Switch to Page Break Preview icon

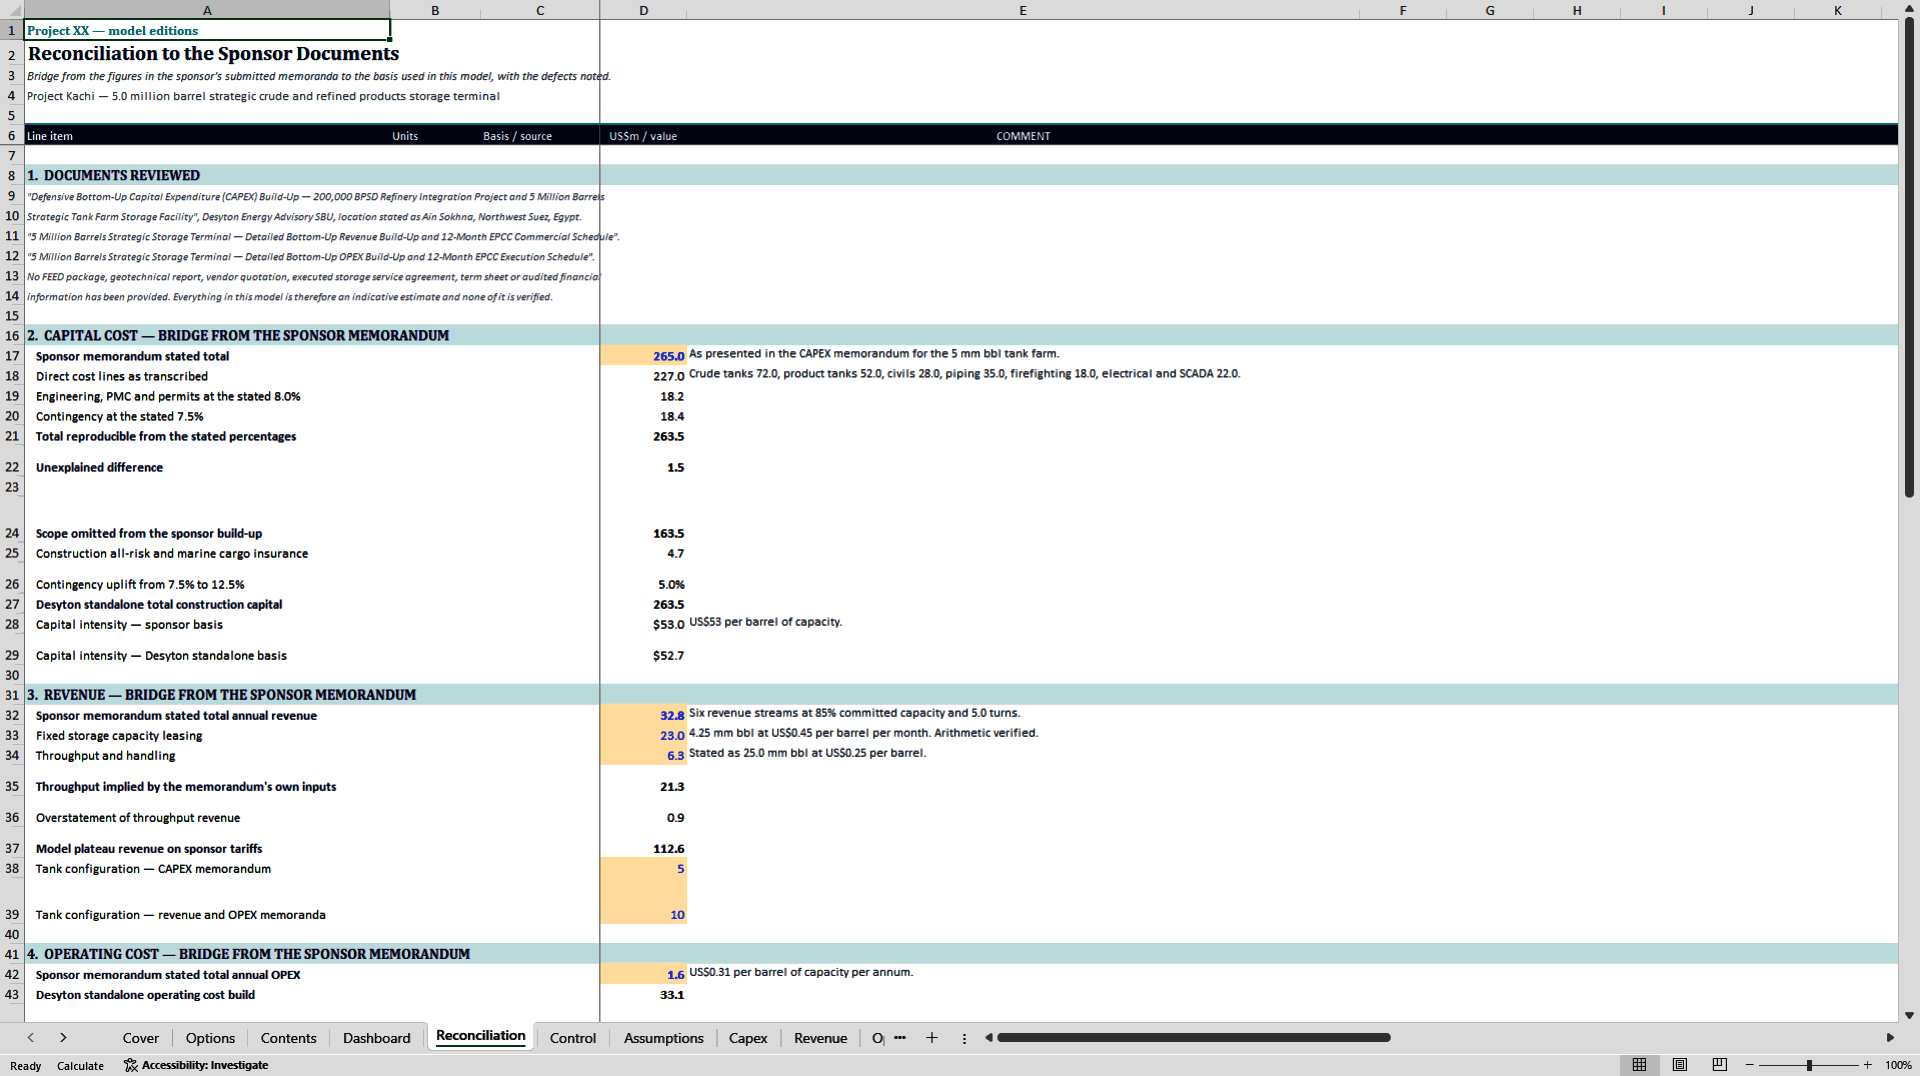click(x=1720, y=1065)
